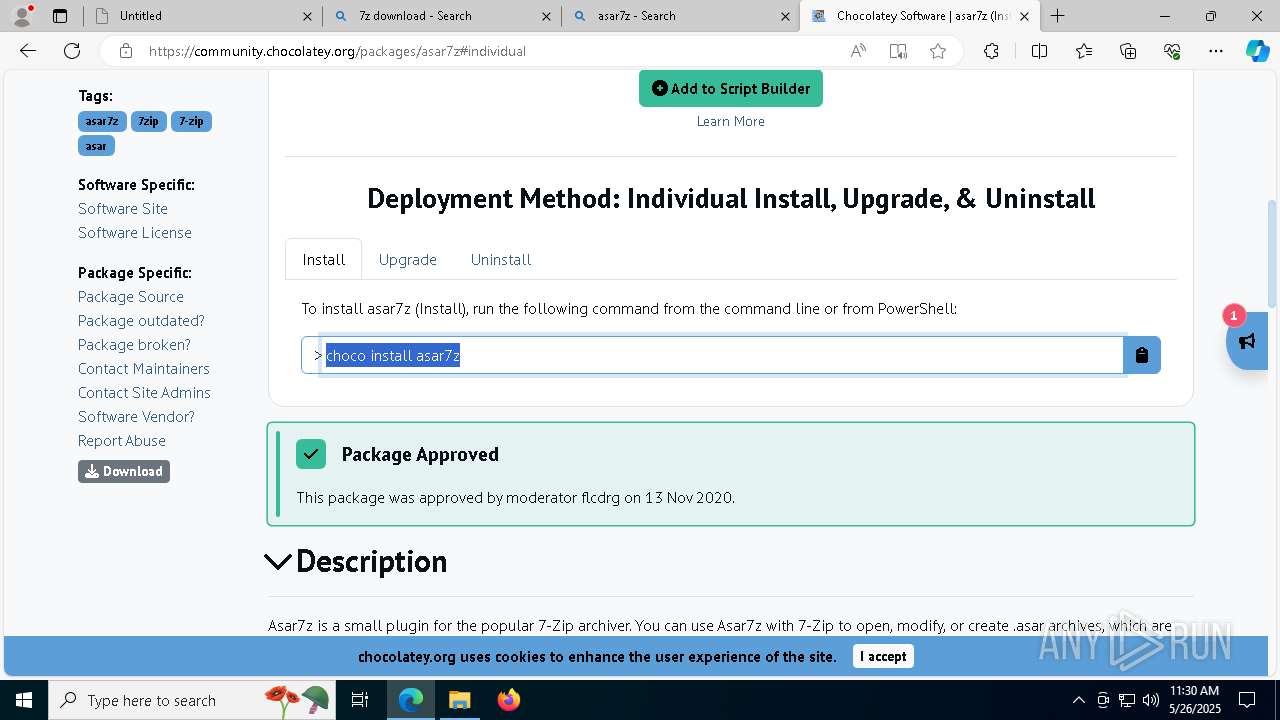Select the asar7z tag
The width and height of the screenshot is (1280, 720).
[x=102, y=121]
